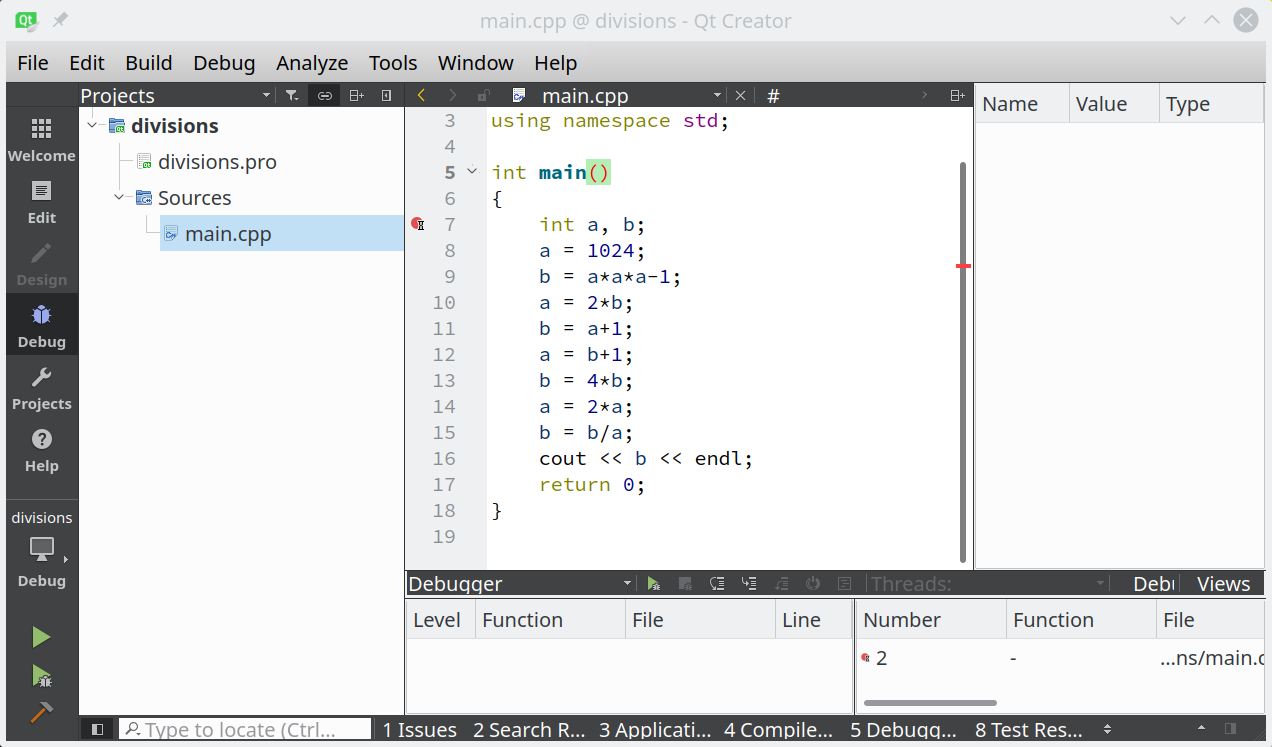
Task: Open the 3 Application Output pane
Action: click(655, 730)
